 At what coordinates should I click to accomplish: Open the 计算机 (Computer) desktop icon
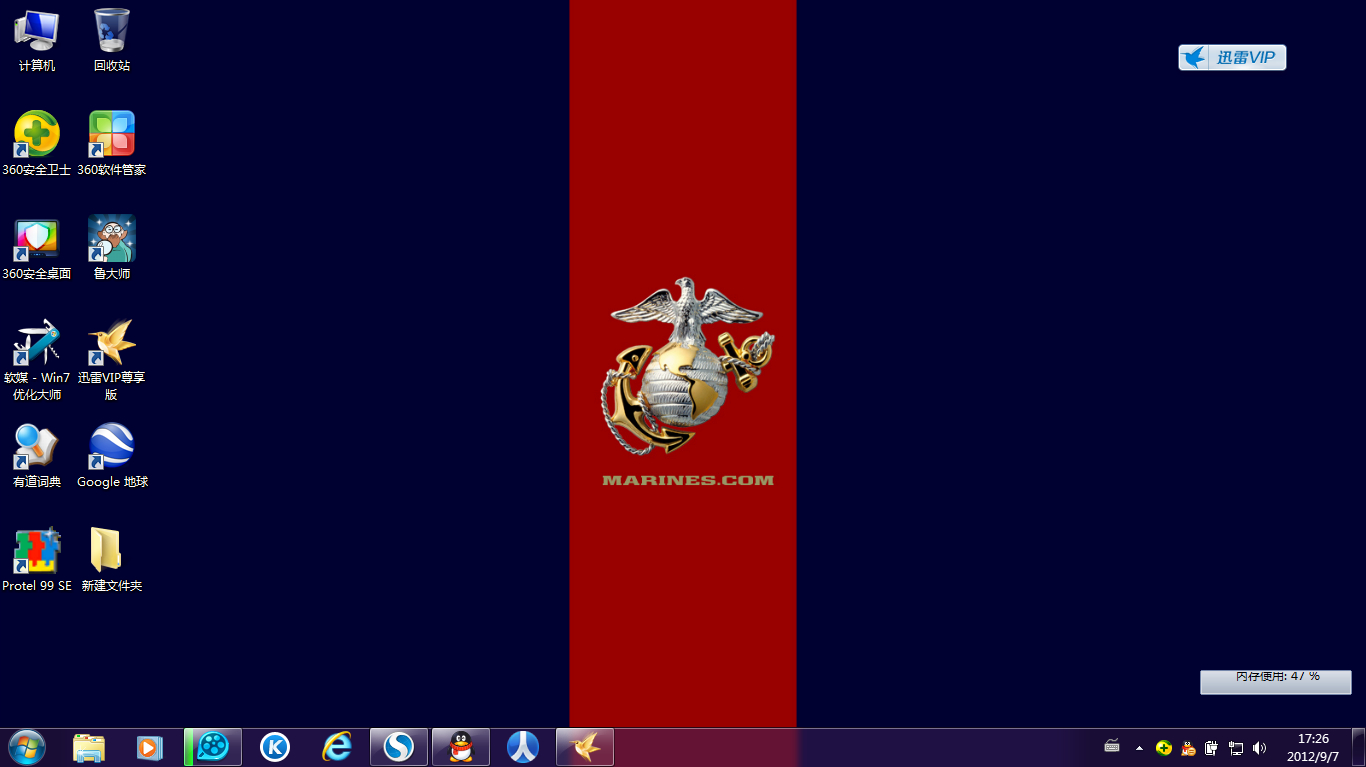coord(37,41)
